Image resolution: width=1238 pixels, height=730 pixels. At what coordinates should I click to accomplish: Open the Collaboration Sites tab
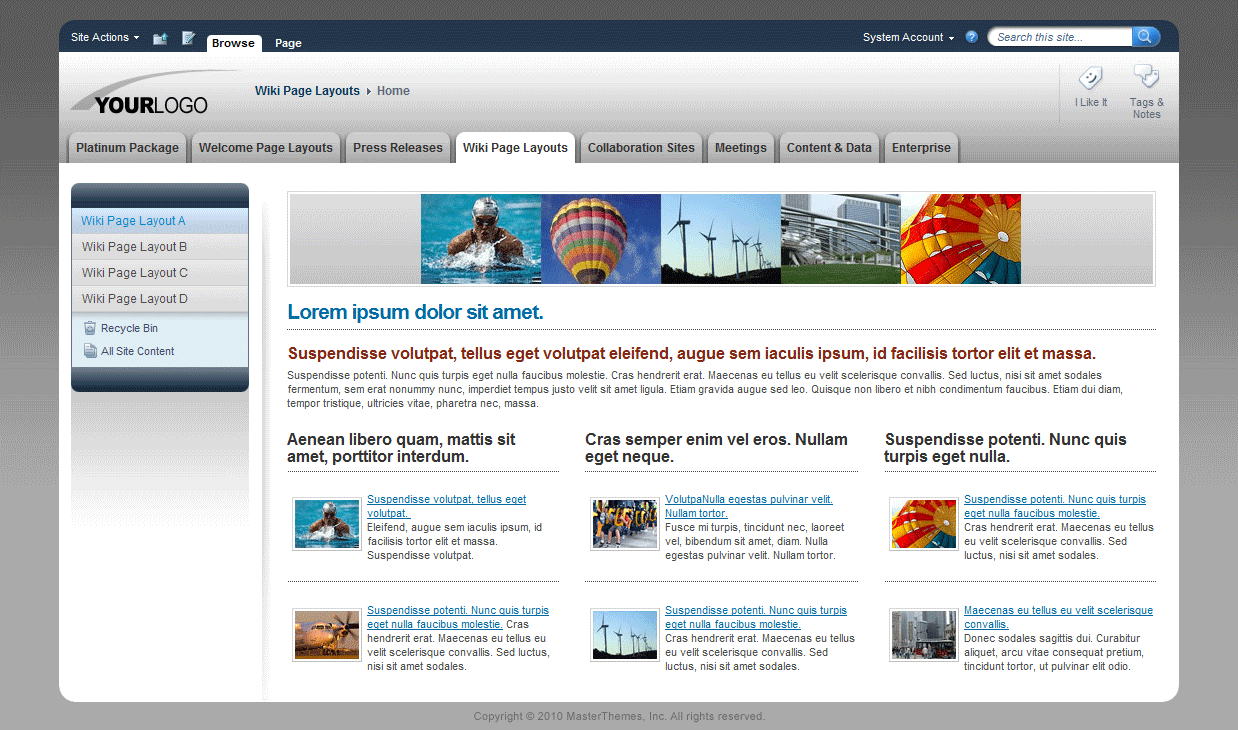tap(640, 147)
